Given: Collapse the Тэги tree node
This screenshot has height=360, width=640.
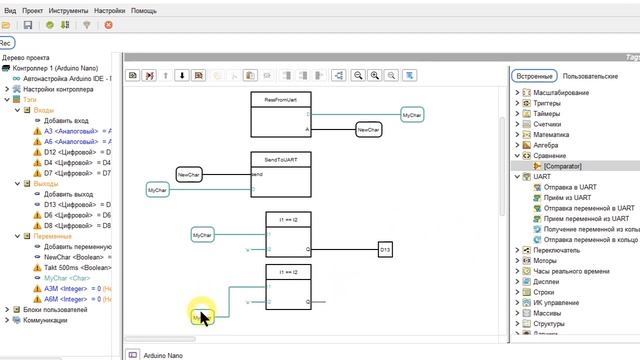Looking at the screenshot, I should coord(7,100).
